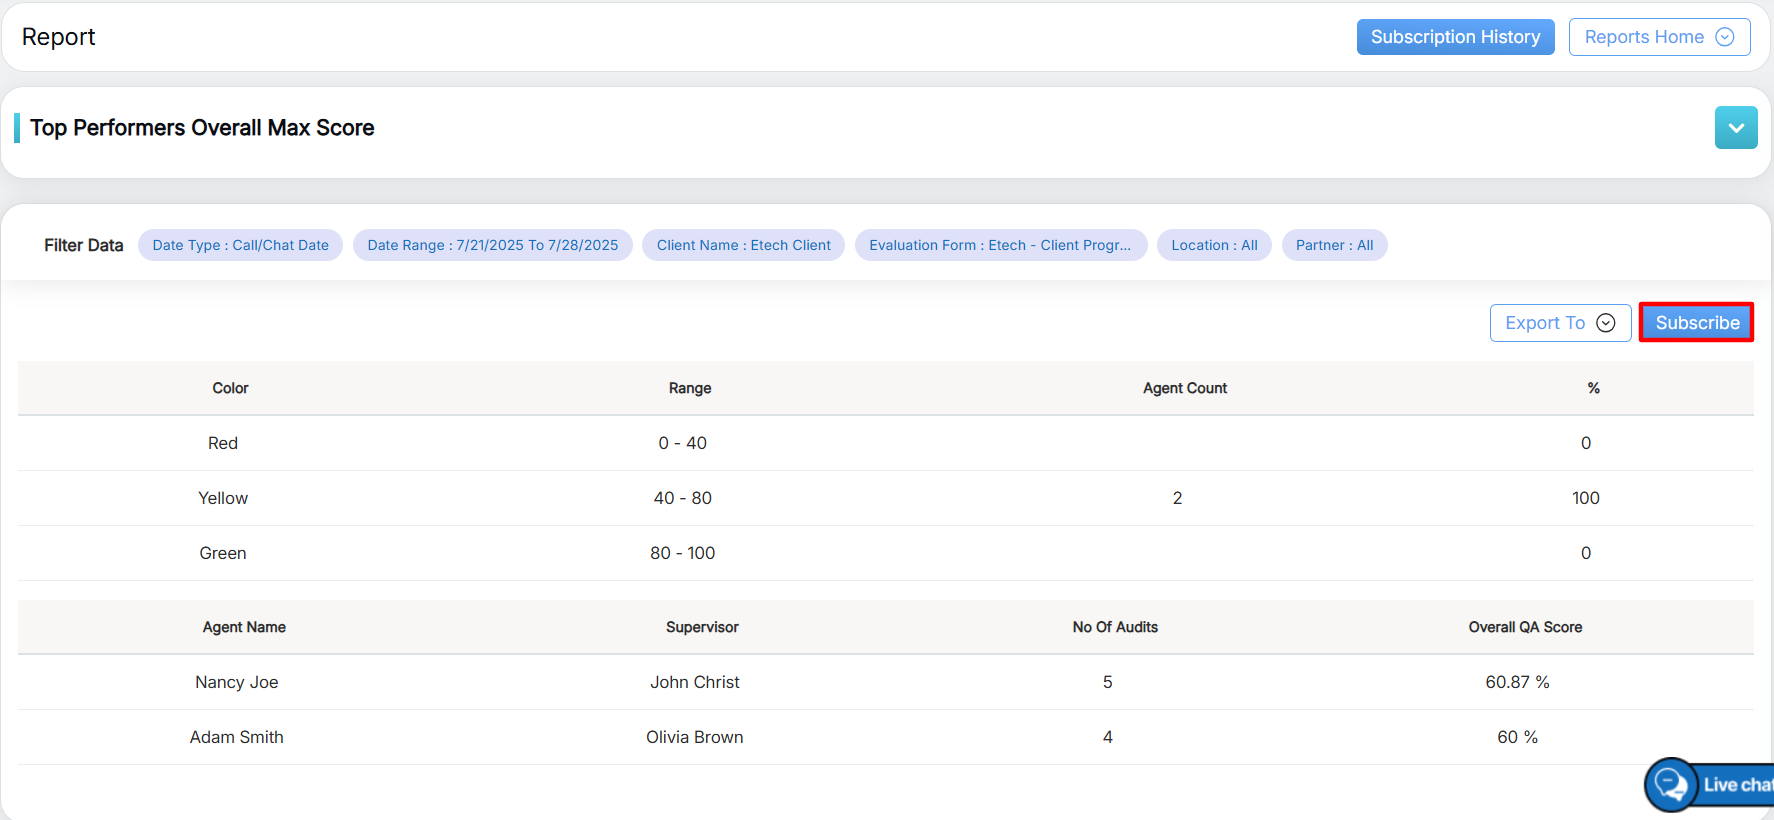Click the Date Range filter chip
1774x820 pixels.
(x=492, y=245)
